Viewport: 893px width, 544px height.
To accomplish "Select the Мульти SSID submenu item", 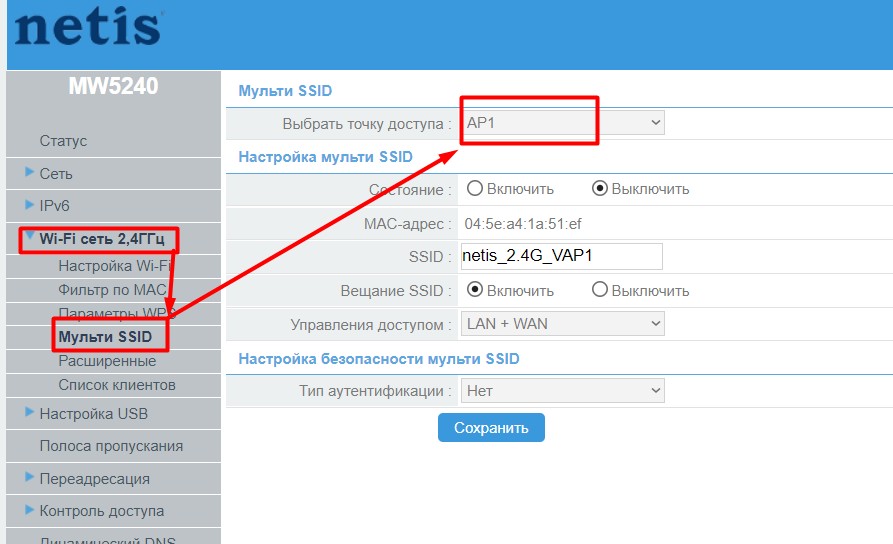I will [x=105, y=337].
